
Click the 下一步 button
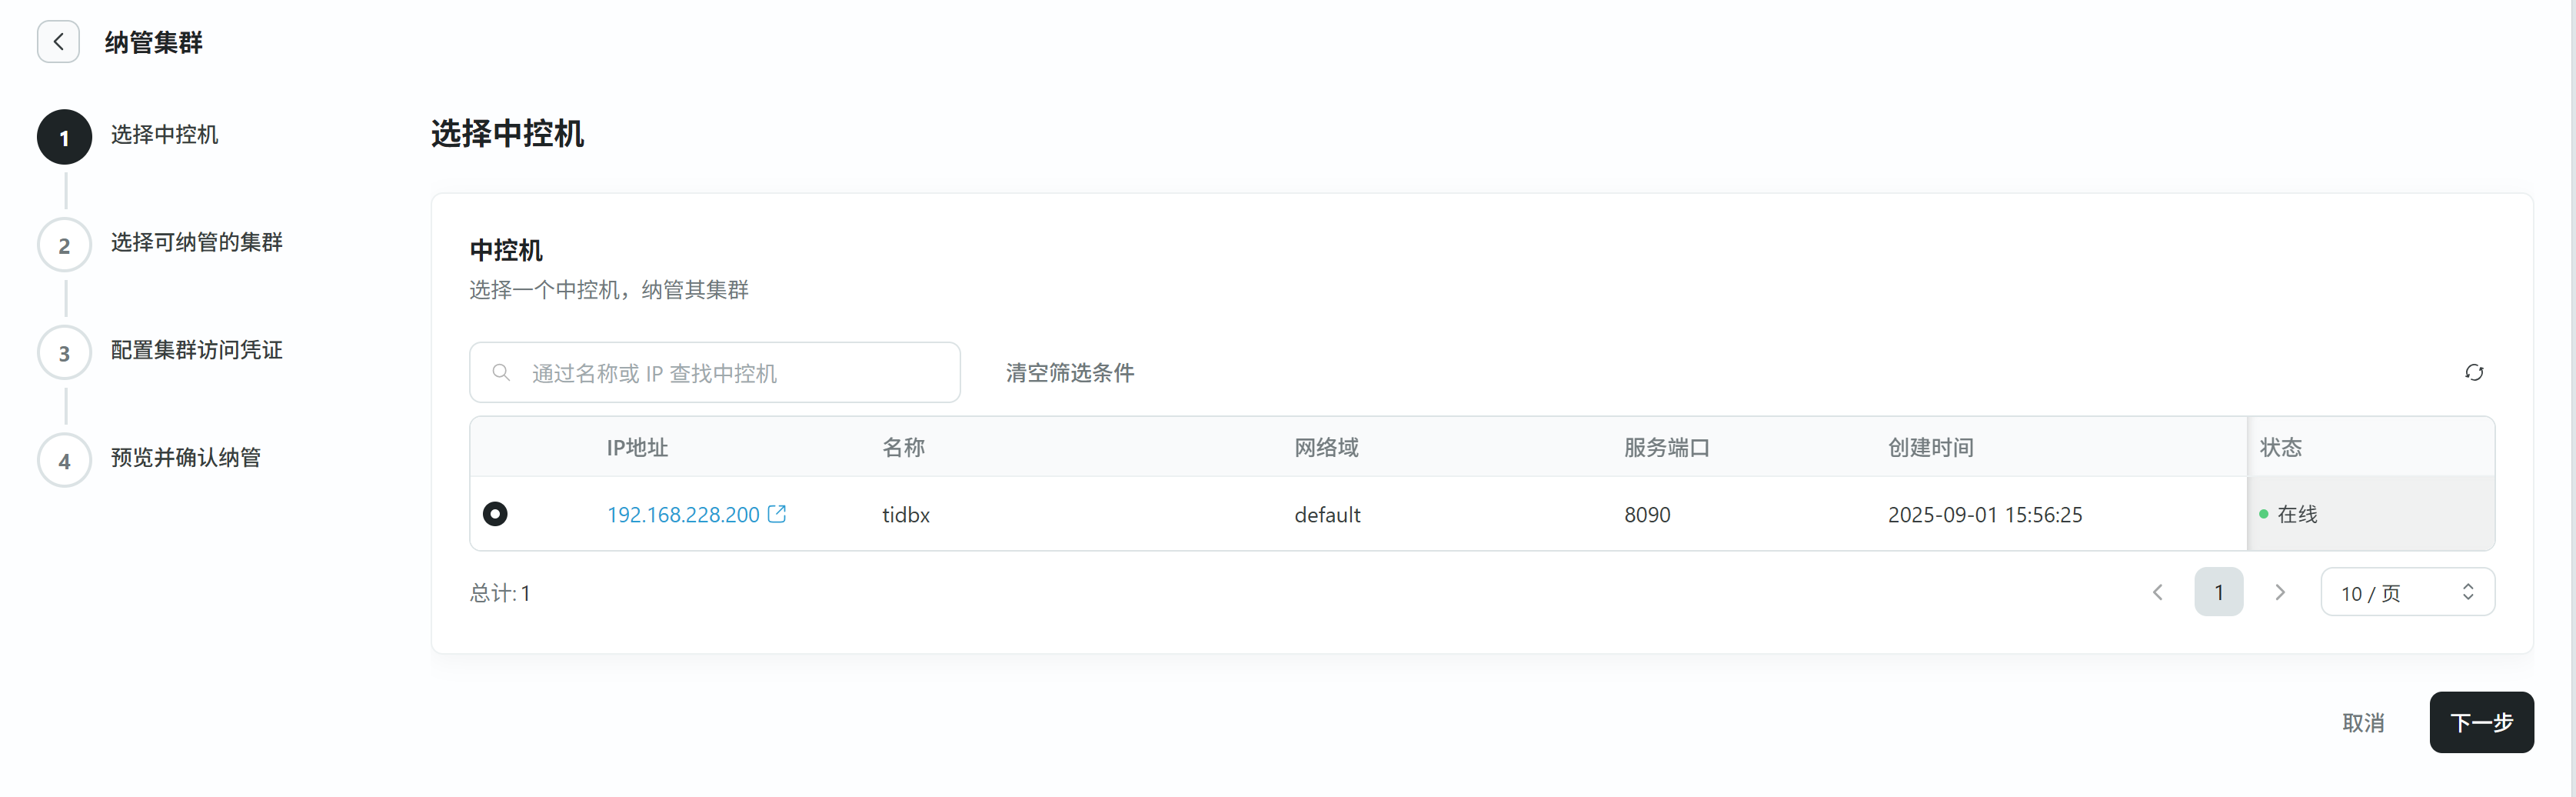point(2481,722)
